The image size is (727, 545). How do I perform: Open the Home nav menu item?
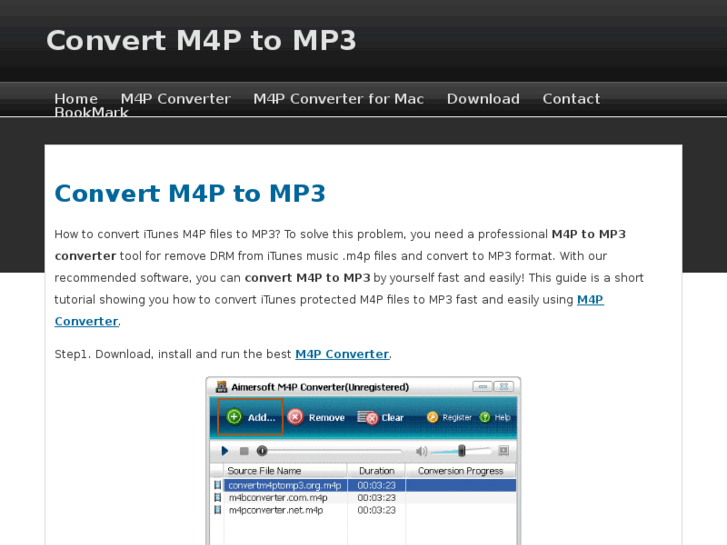click(76, 99)
